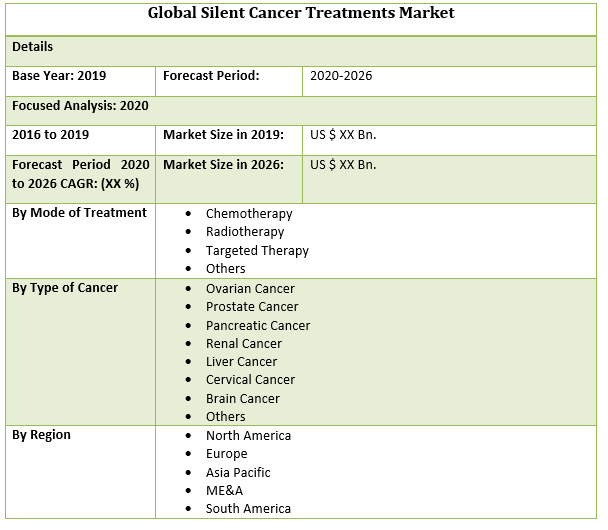Click the Asia Pacific region entry
The width and height of the screenshot is (608, 530).
238,472
